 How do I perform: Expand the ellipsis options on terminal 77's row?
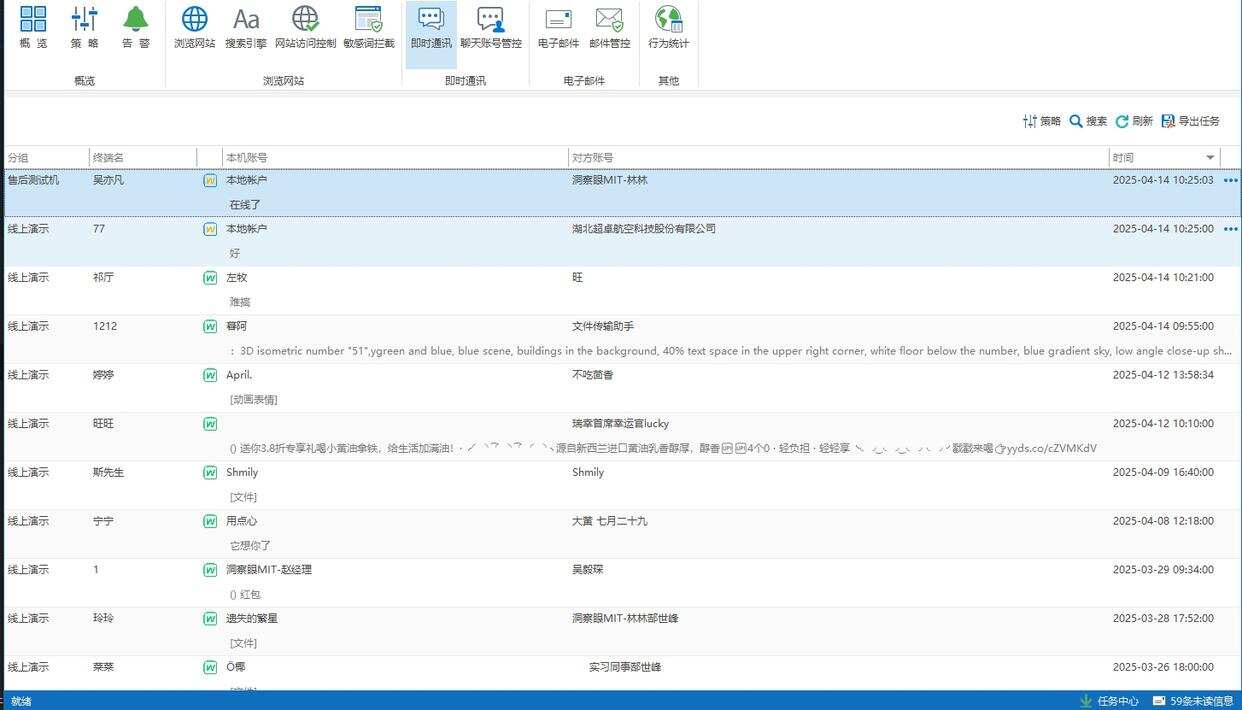(x=1231, y=229)
